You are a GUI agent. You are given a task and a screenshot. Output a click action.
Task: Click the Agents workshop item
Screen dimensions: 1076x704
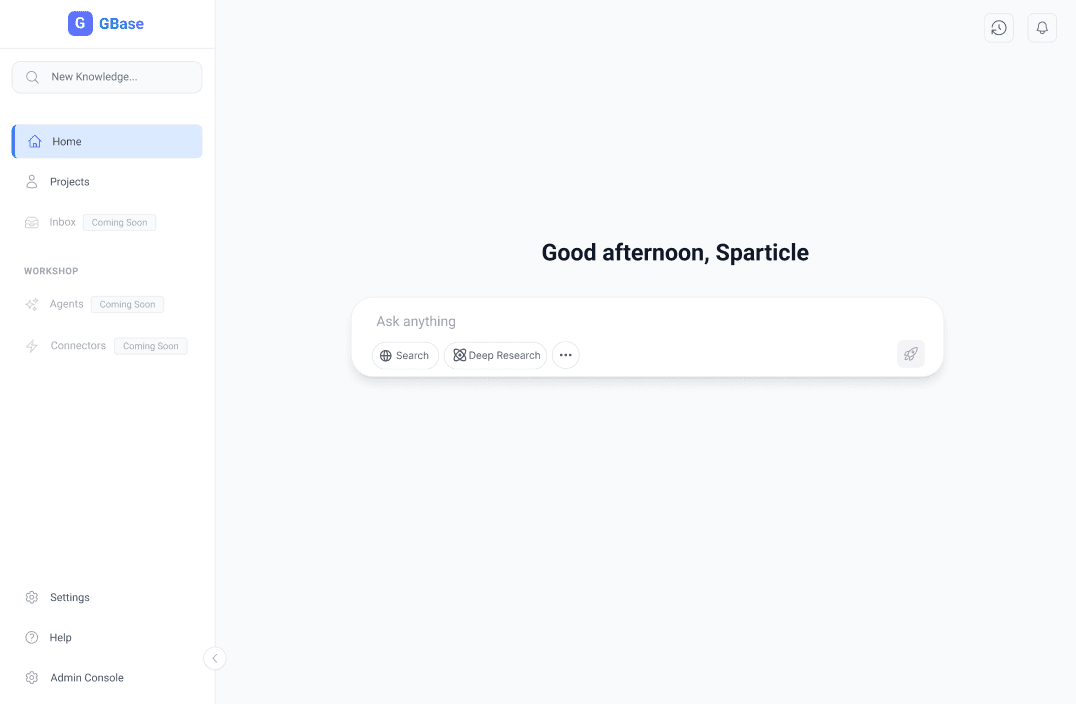point(66,304)
